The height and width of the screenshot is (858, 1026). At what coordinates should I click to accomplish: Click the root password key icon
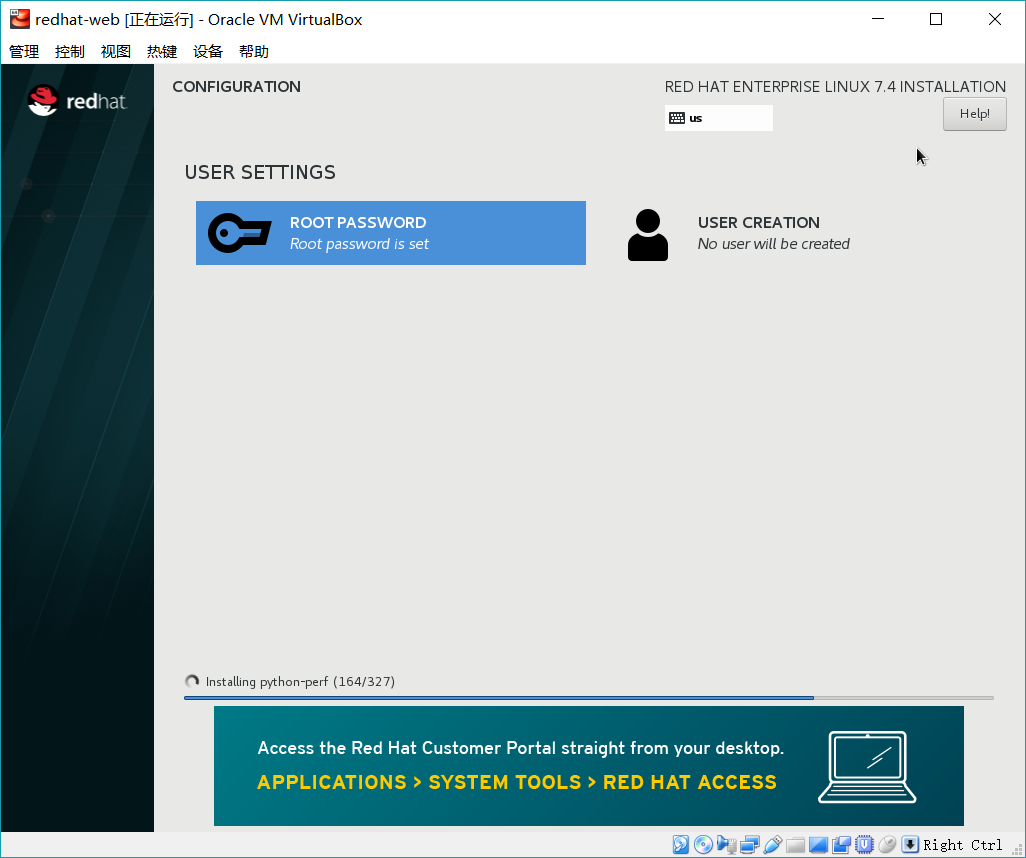tap(239, 233)
